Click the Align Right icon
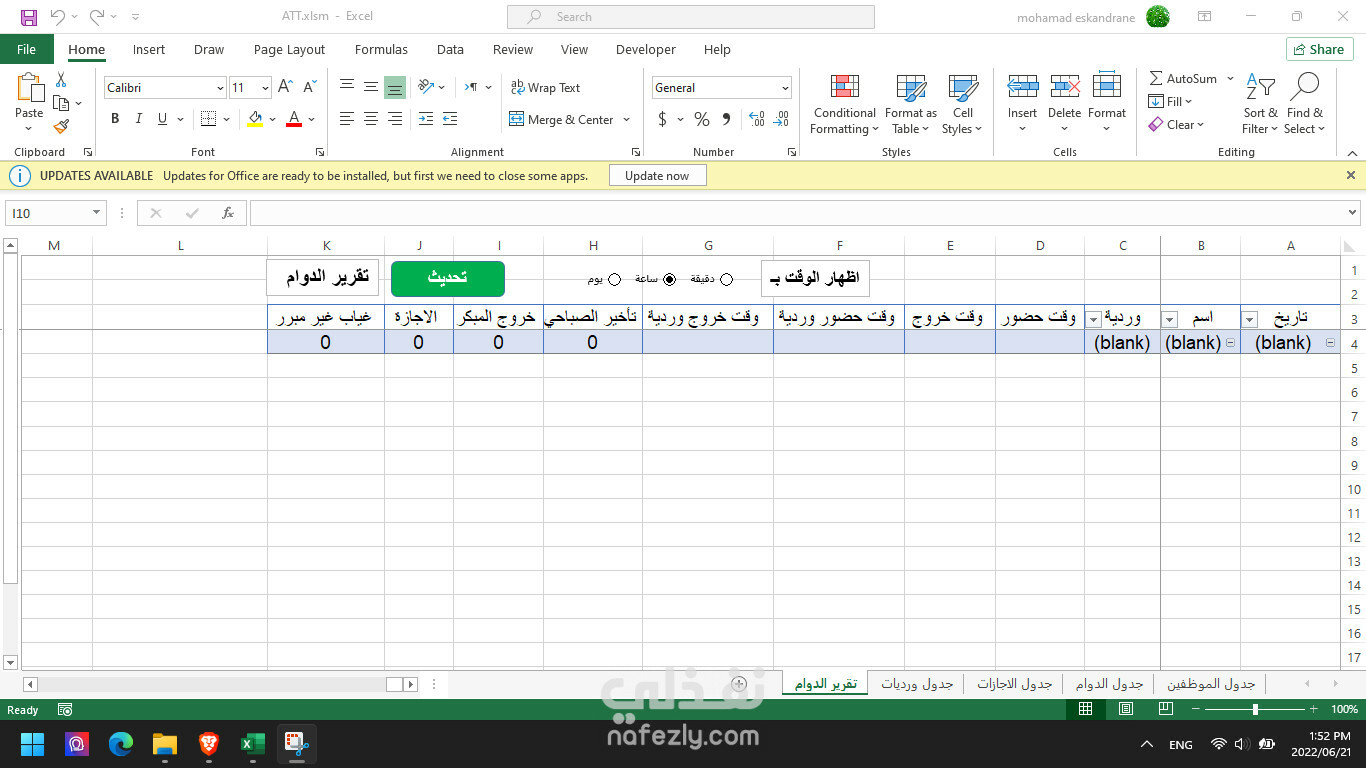This screenshot has width=1366, height=768. coord(395,119)
